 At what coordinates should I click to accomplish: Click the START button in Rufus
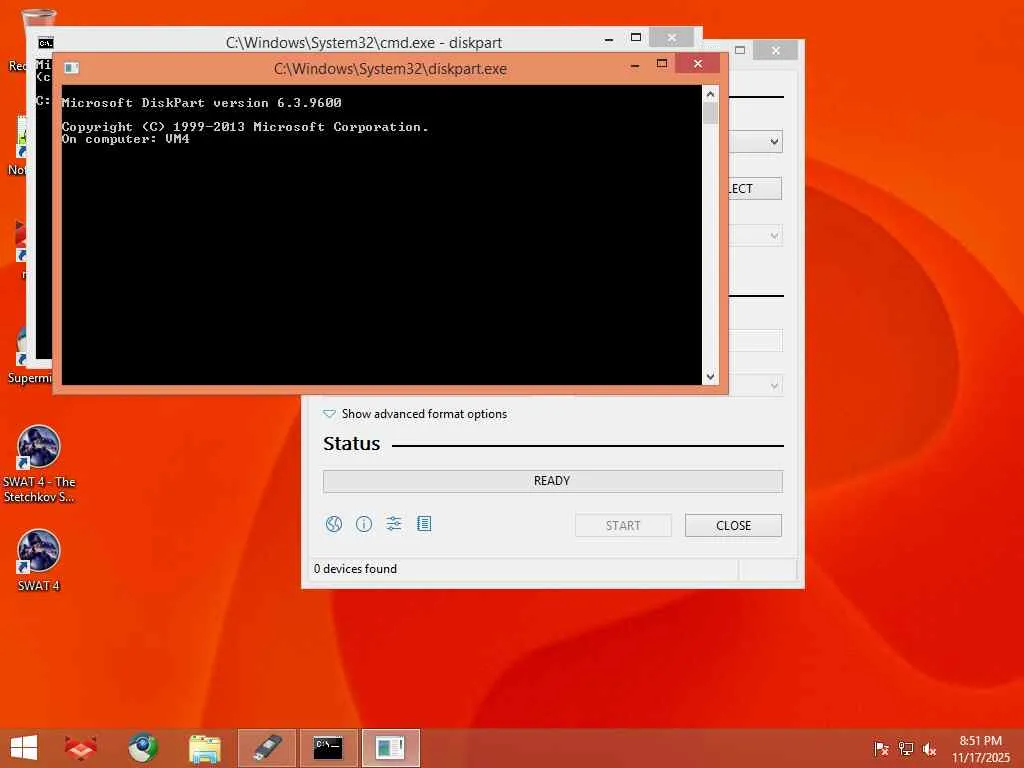coord(623,526)
